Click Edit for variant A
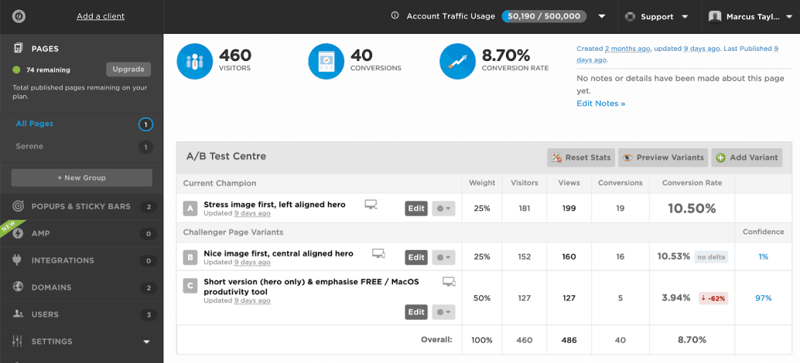The image size is (800, 363). click(416, 208)
